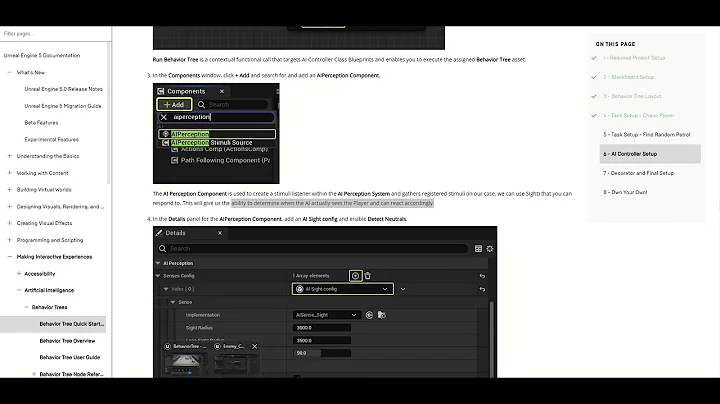The image size is (720, 404).
Task: Open array element options chevron
Action: (x=403, y=289)
